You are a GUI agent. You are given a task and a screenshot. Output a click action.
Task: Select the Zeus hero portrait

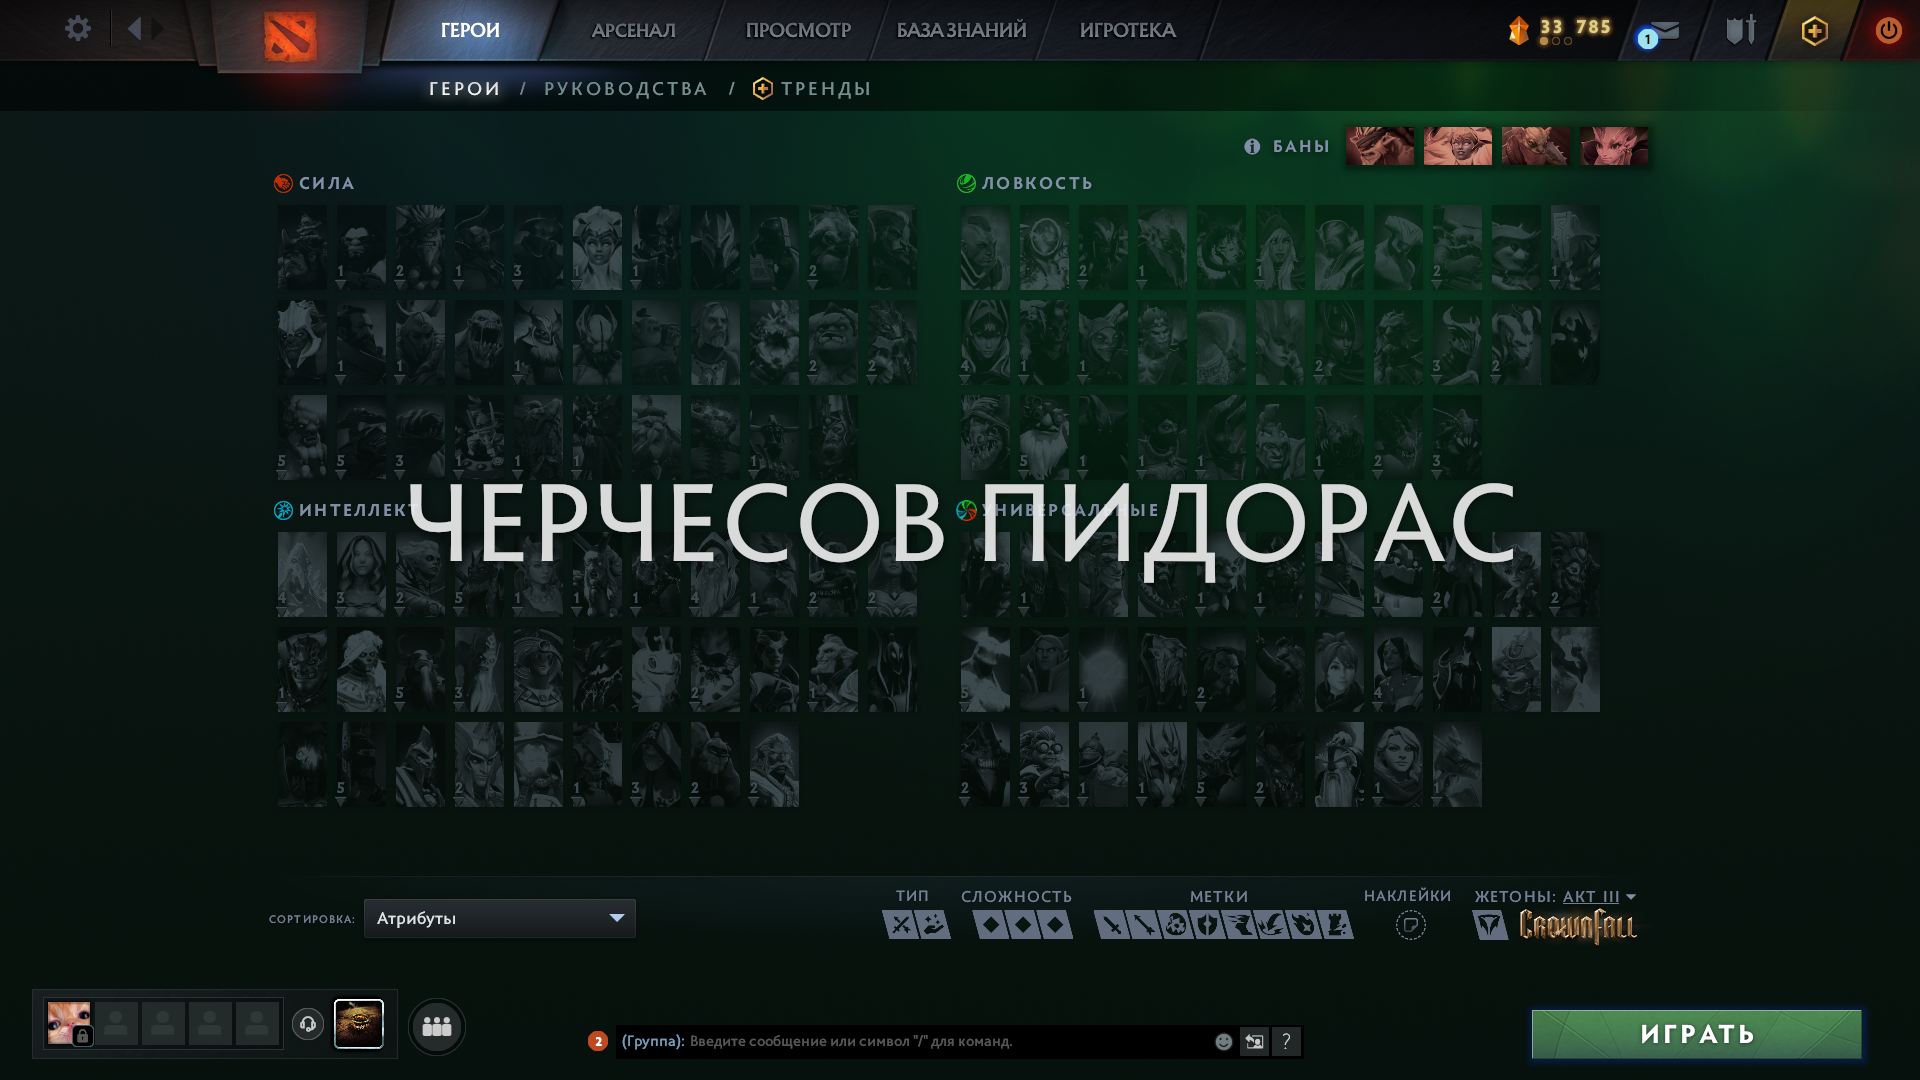pos(774,765)
